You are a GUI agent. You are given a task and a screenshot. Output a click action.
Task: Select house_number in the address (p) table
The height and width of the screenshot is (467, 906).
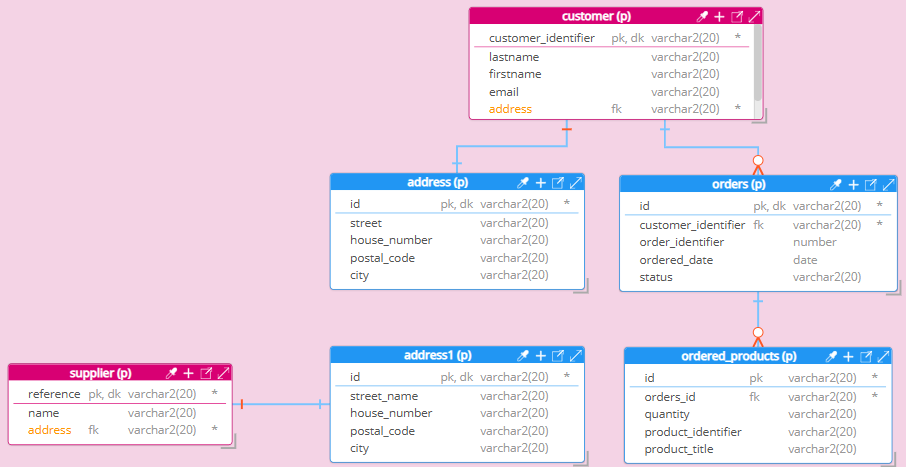tap(458, 240)
